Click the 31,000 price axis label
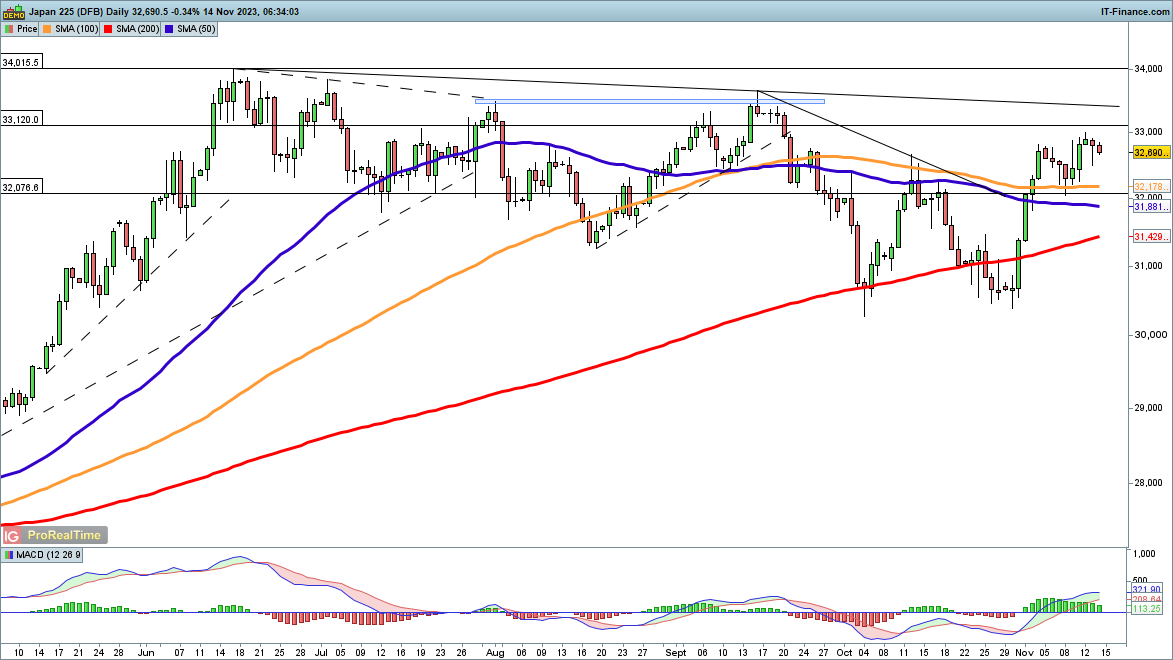1173x660 pixels. click(1148, 266)
